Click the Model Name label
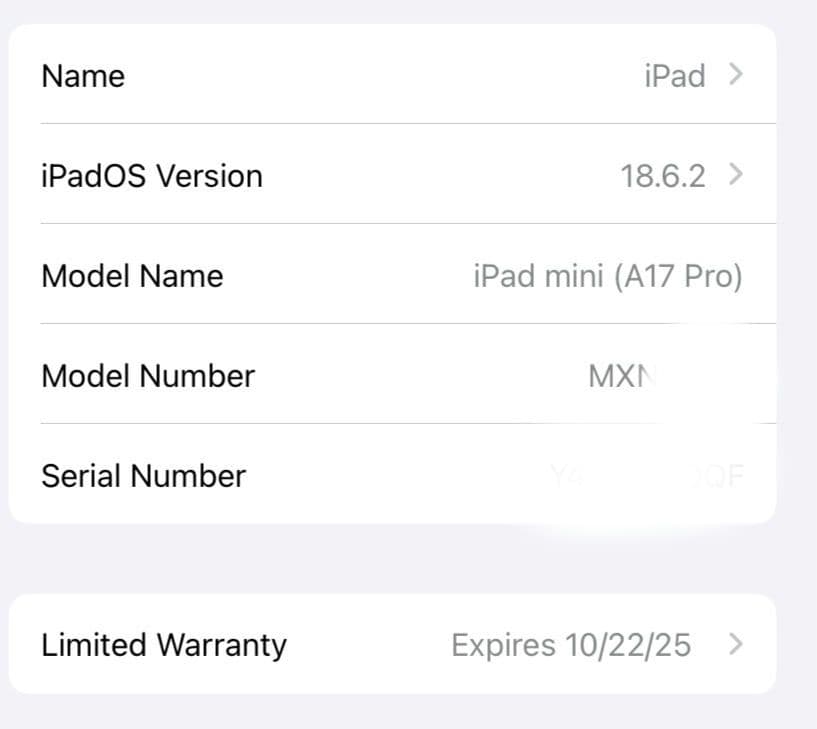The image size is (817, 729). [x=131, y=275]
